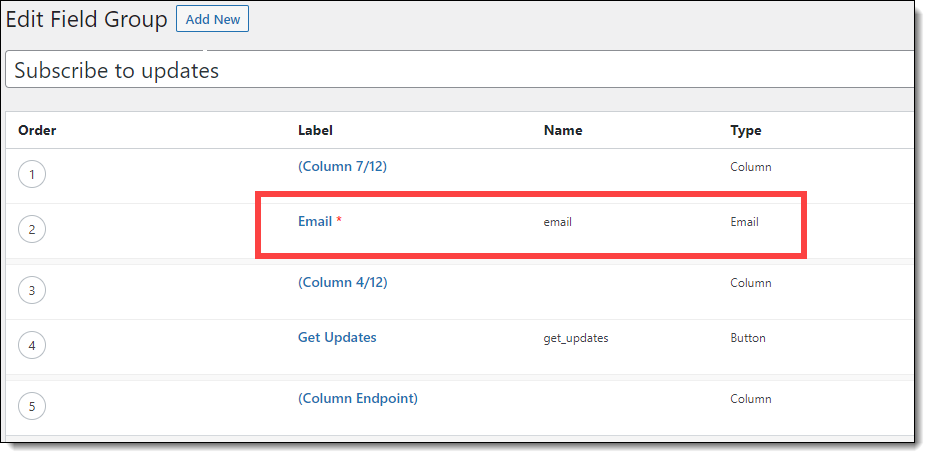This screenshot has height=458, width=930.
Task: Select order handle number 1
Action: point(32,174)
